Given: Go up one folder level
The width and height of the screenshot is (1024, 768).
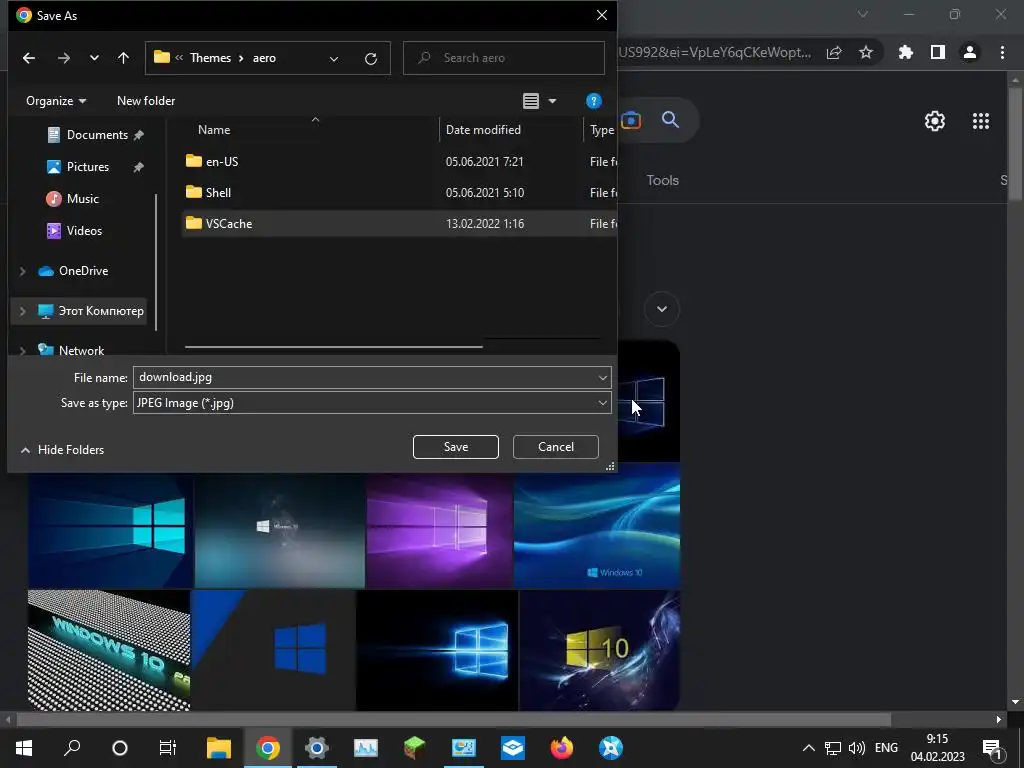Looking at the screenshot, I should (123, 58).
